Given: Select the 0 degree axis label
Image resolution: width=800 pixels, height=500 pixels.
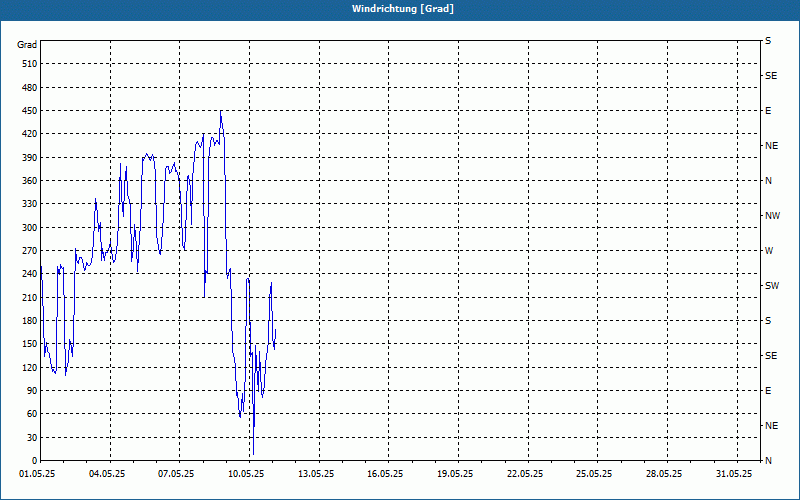Looking at the screenshot, I should (x=34, y=461).
